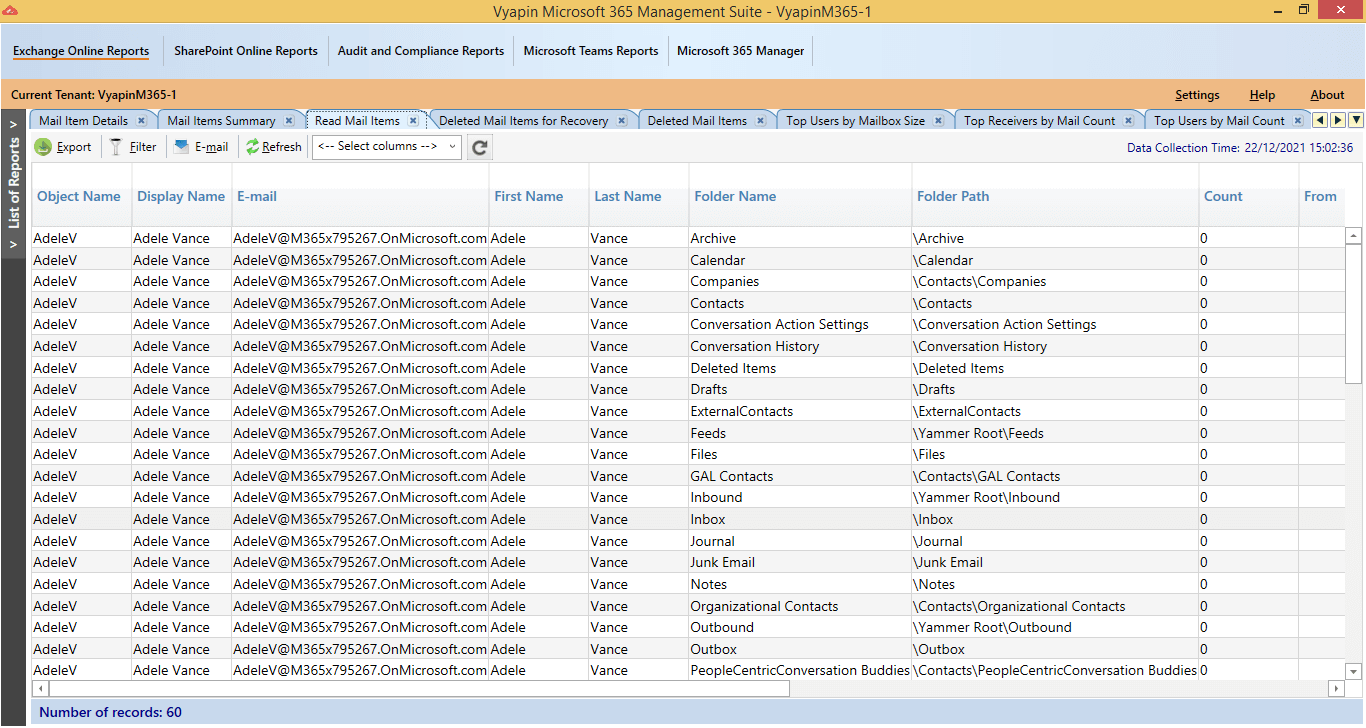The image size is (1366, 728).
Task: Switch to Top Users by Mailbox Size tab
Action: [x=855, y=121]
